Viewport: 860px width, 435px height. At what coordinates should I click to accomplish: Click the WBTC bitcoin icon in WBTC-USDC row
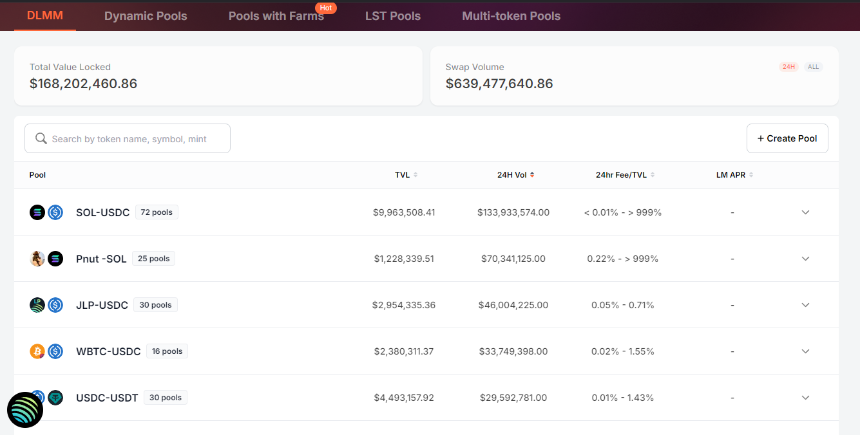37,351
